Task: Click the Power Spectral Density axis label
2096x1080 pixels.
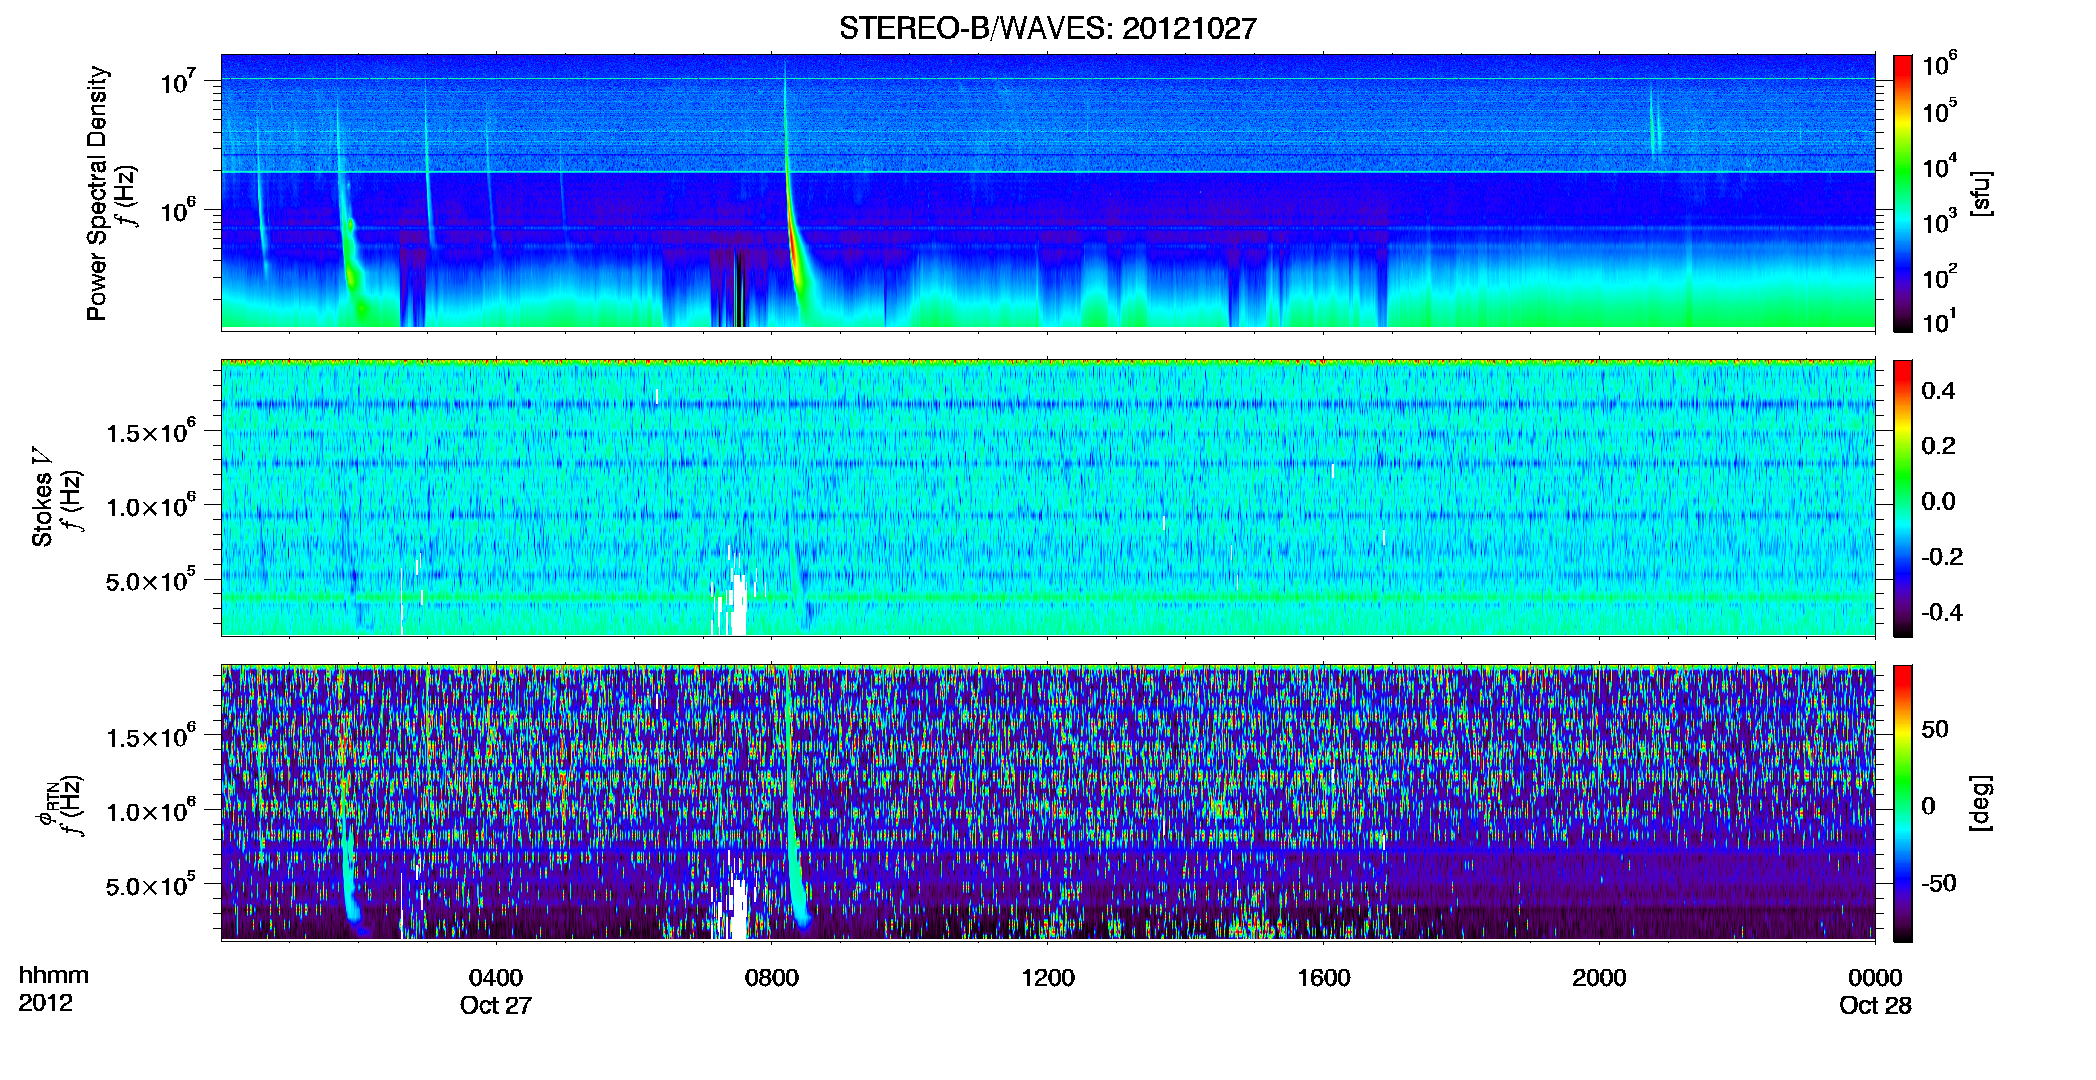Action: [96, 193]
